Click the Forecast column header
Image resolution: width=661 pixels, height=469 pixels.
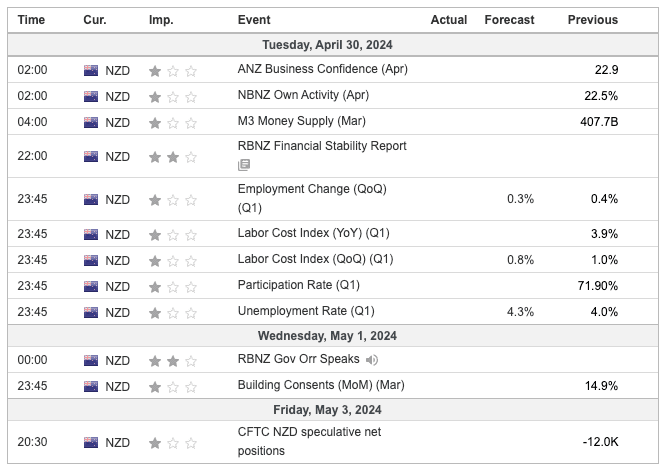point(509,20)
